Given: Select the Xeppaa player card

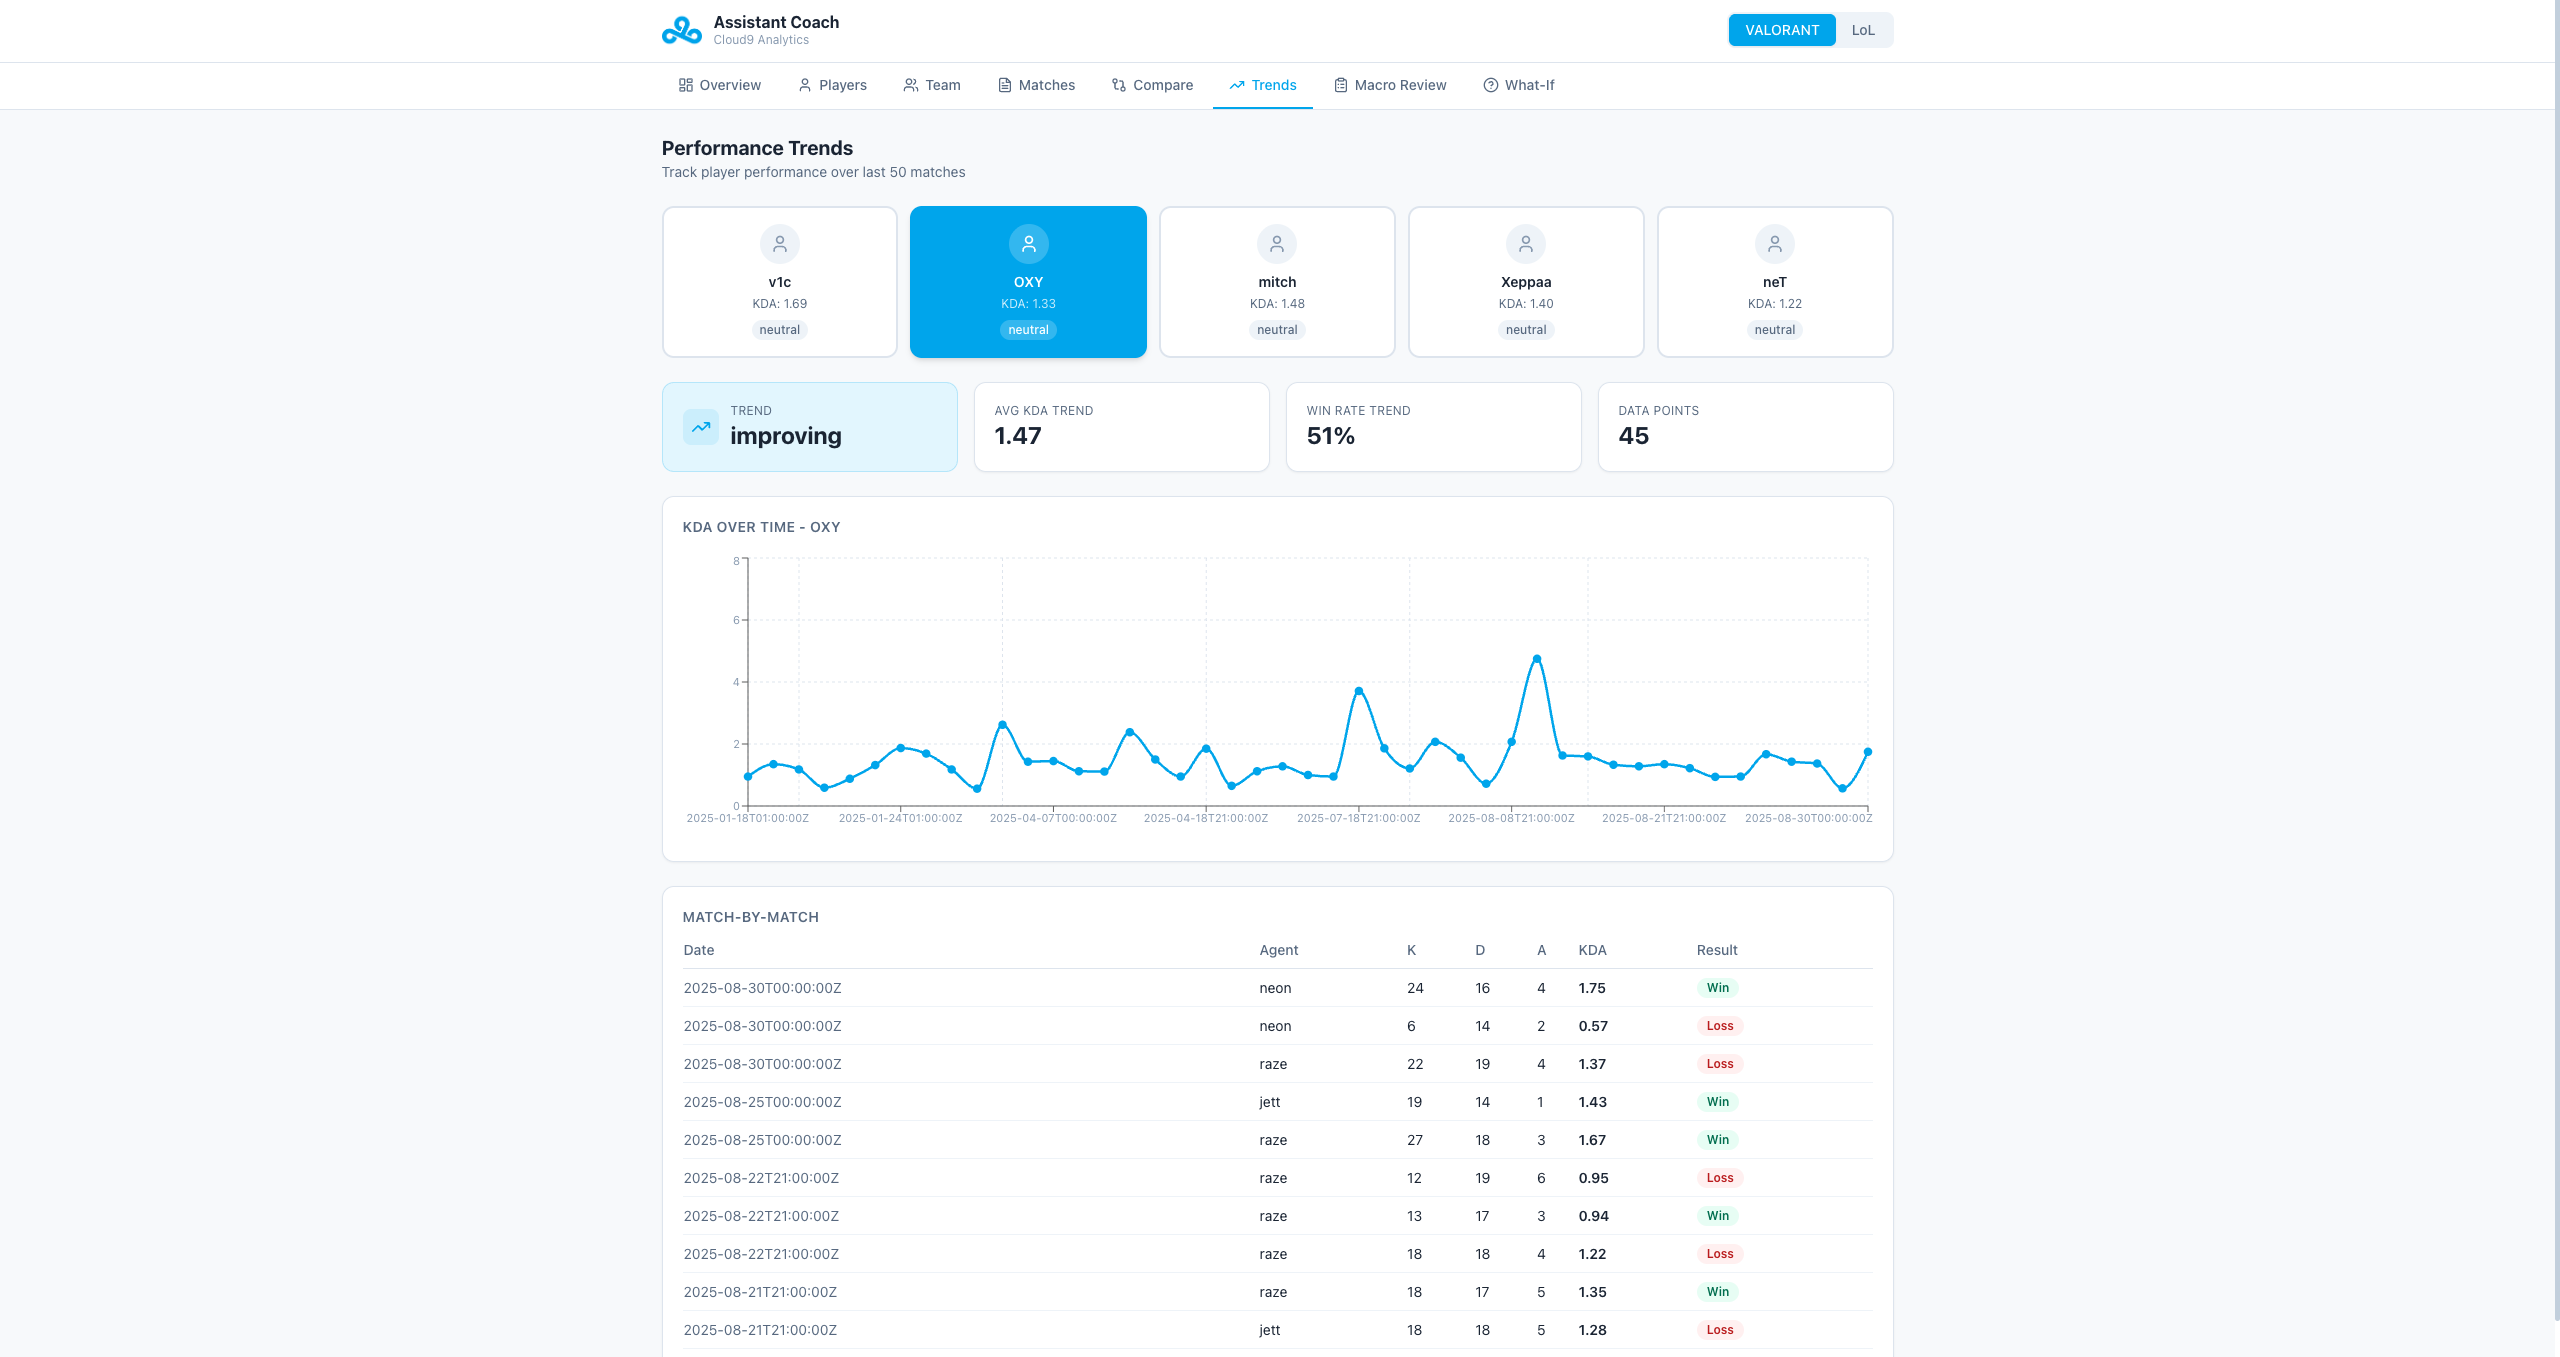Looking at the screenshot, I should [1525, 282].
